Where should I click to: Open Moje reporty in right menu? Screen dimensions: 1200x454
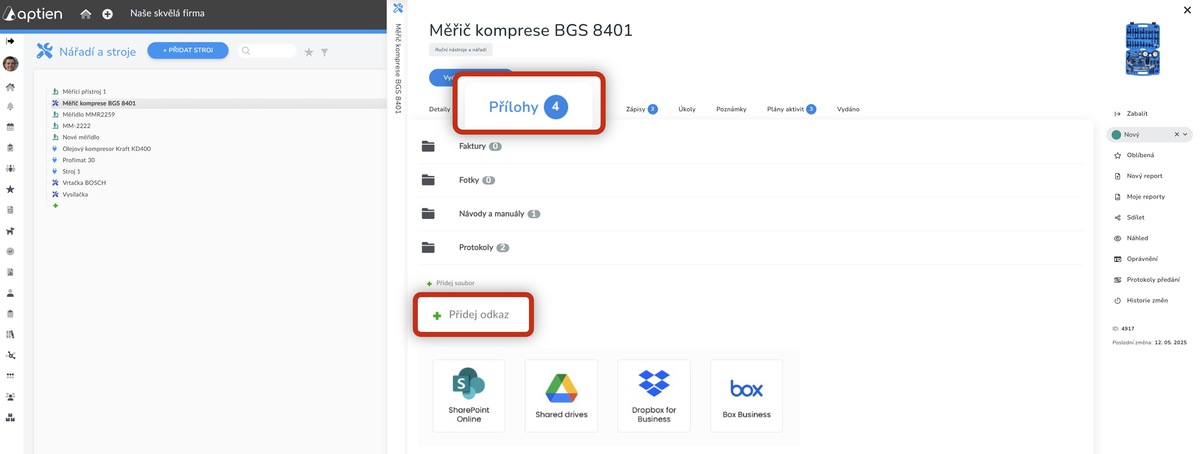pyautogui.click(x=1139, y=197)
